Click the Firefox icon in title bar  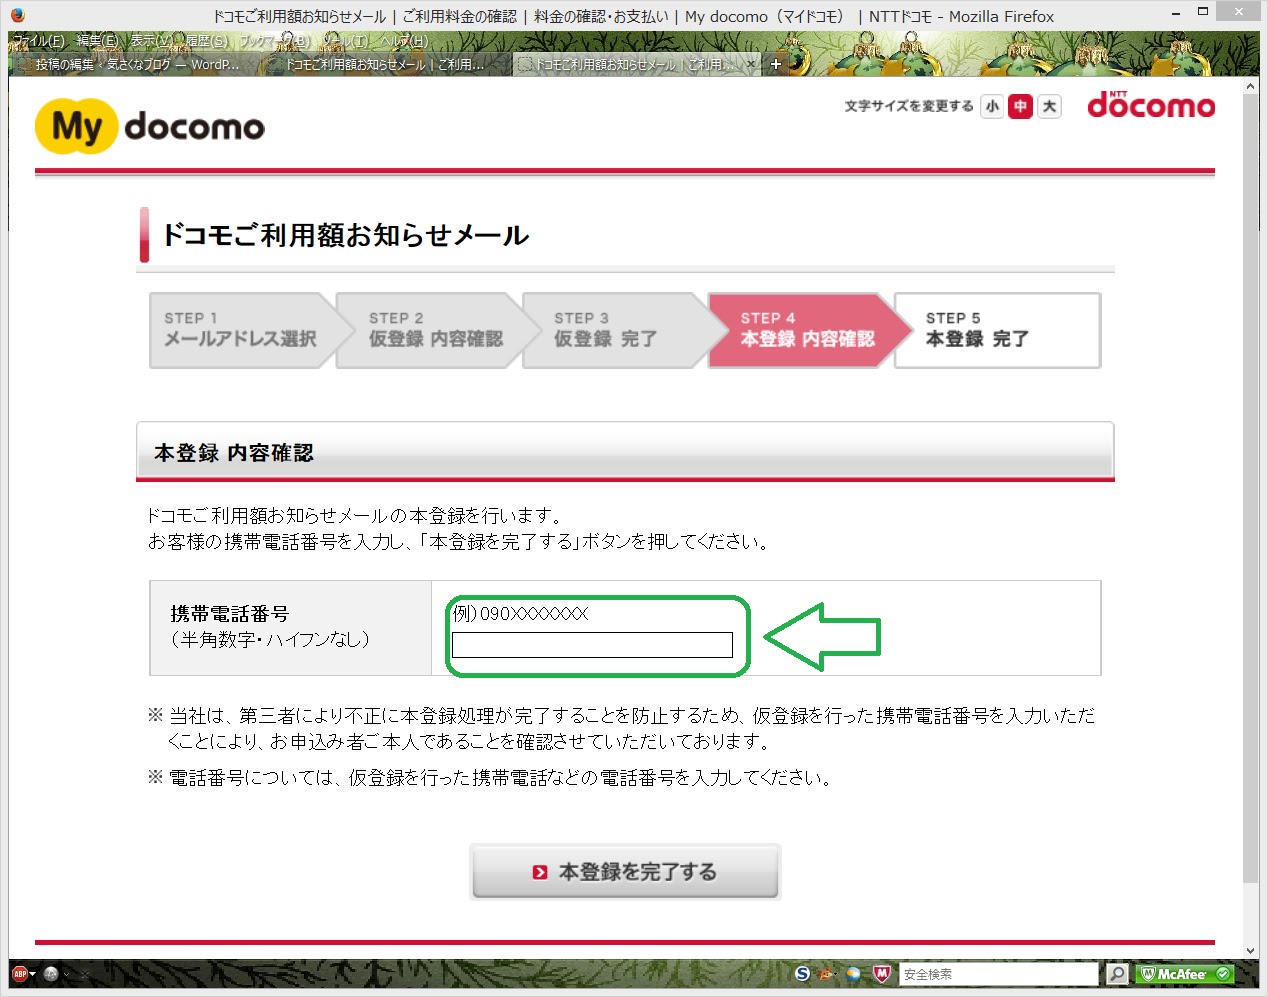pyautogui.click(x=17, y=16)
